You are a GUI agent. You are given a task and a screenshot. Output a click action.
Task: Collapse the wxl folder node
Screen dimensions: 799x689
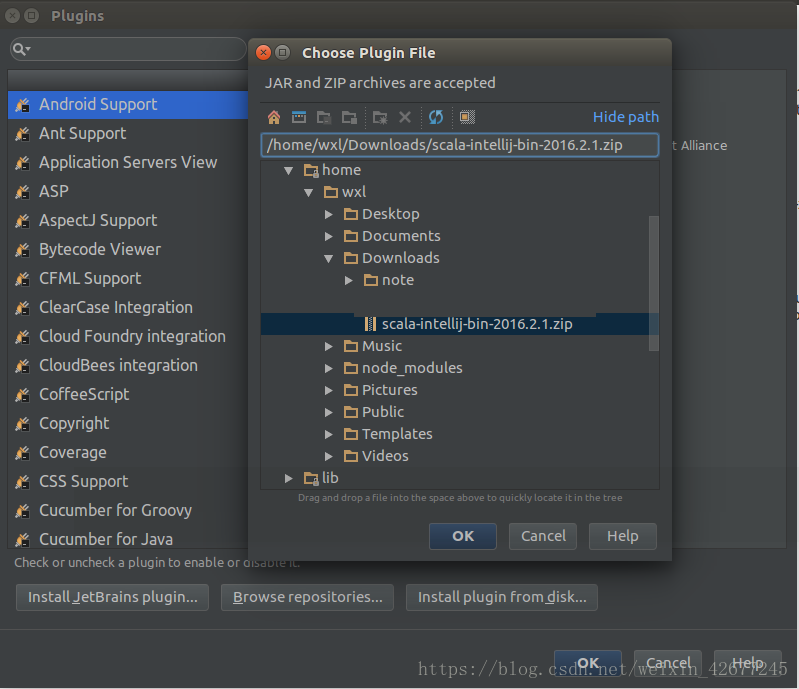click(308, 193)
